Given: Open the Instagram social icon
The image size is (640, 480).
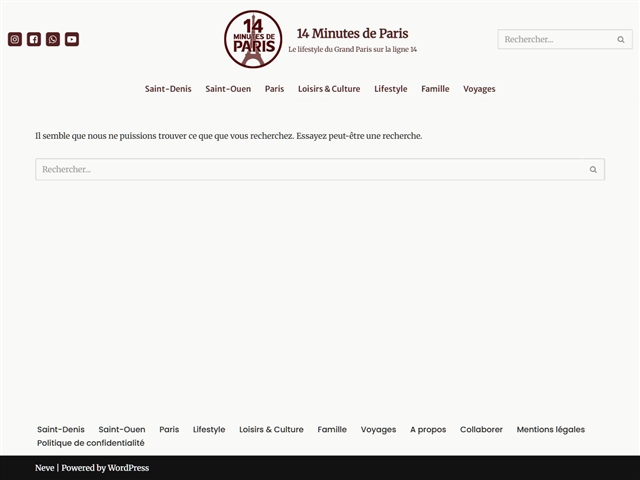Looking at the screenshot, I should click(15, 40).
